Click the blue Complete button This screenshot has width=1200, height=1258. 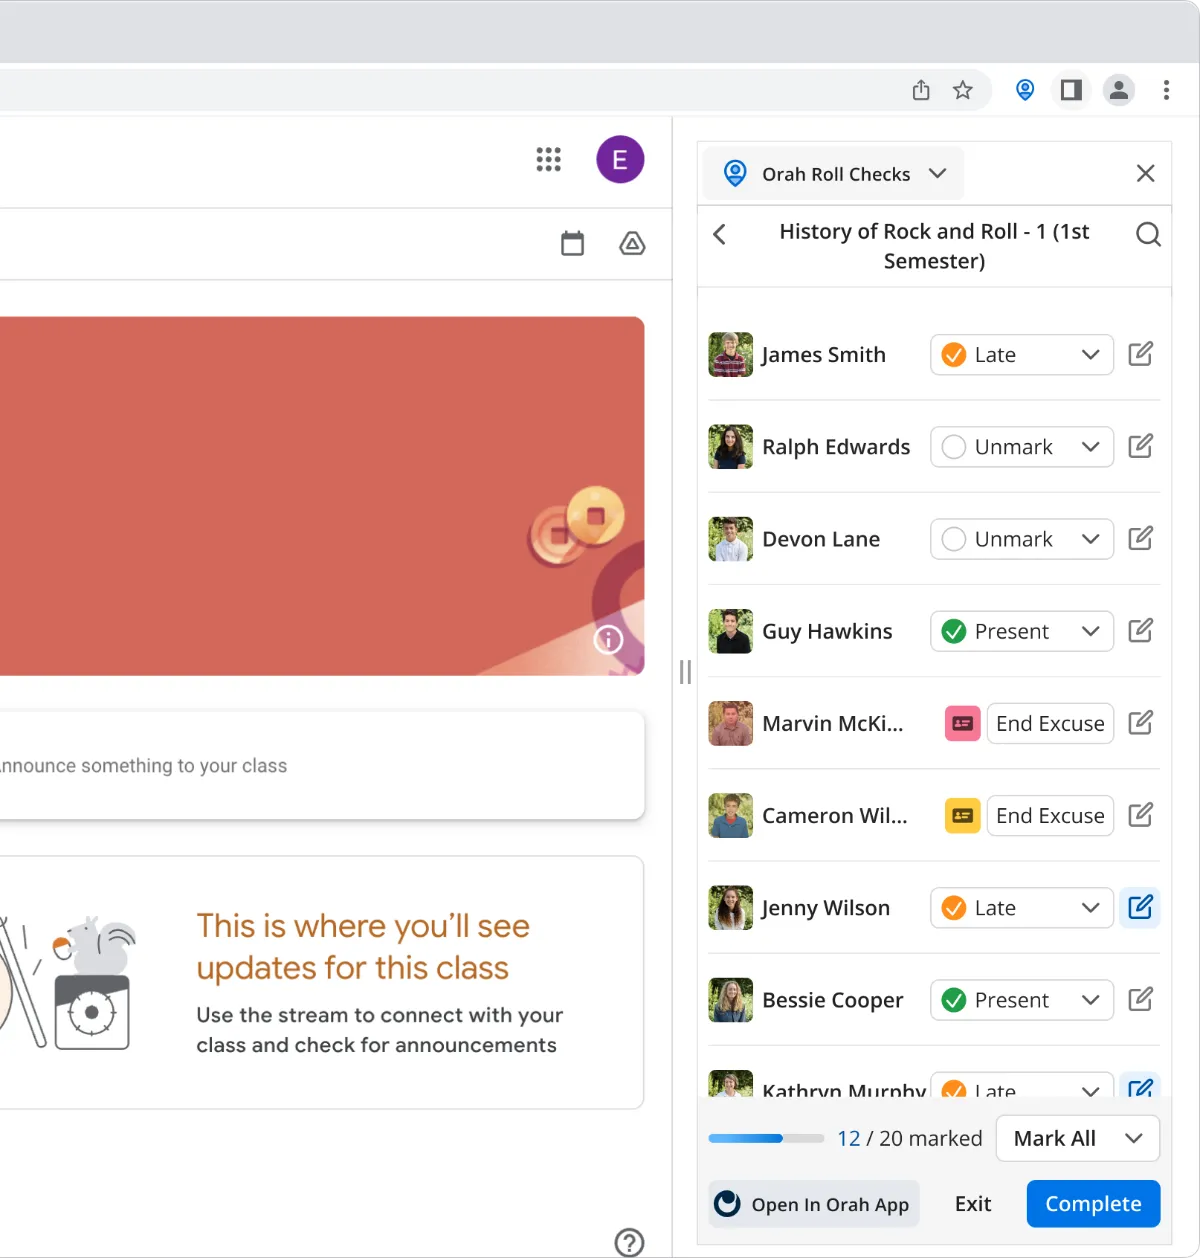1093,1204
